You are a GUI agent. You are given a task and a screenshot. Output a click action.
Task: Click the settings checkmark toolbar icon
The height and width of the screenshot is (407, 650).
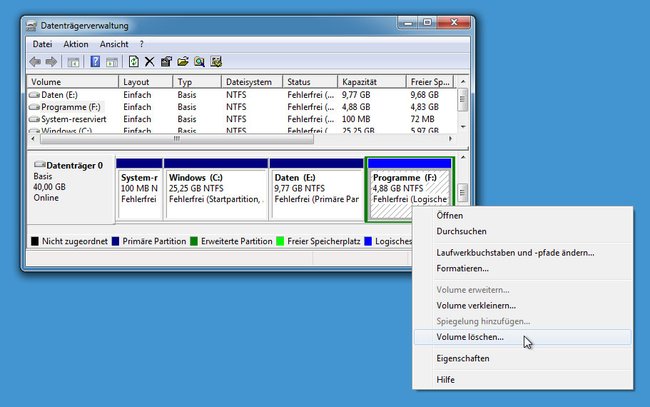[x=216, y=62]
